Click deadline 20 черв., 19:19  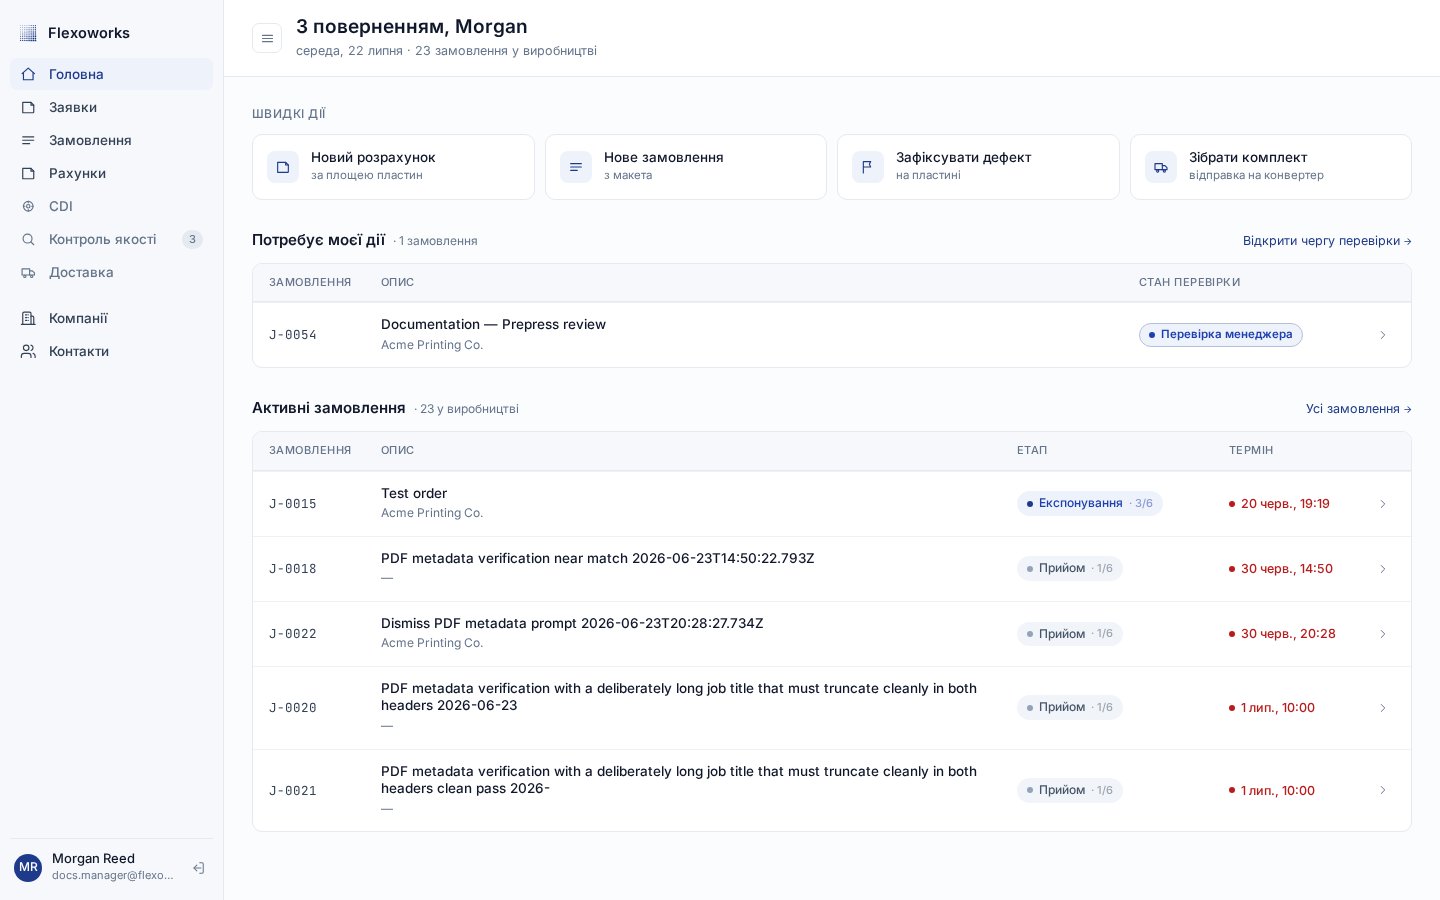1279,504
